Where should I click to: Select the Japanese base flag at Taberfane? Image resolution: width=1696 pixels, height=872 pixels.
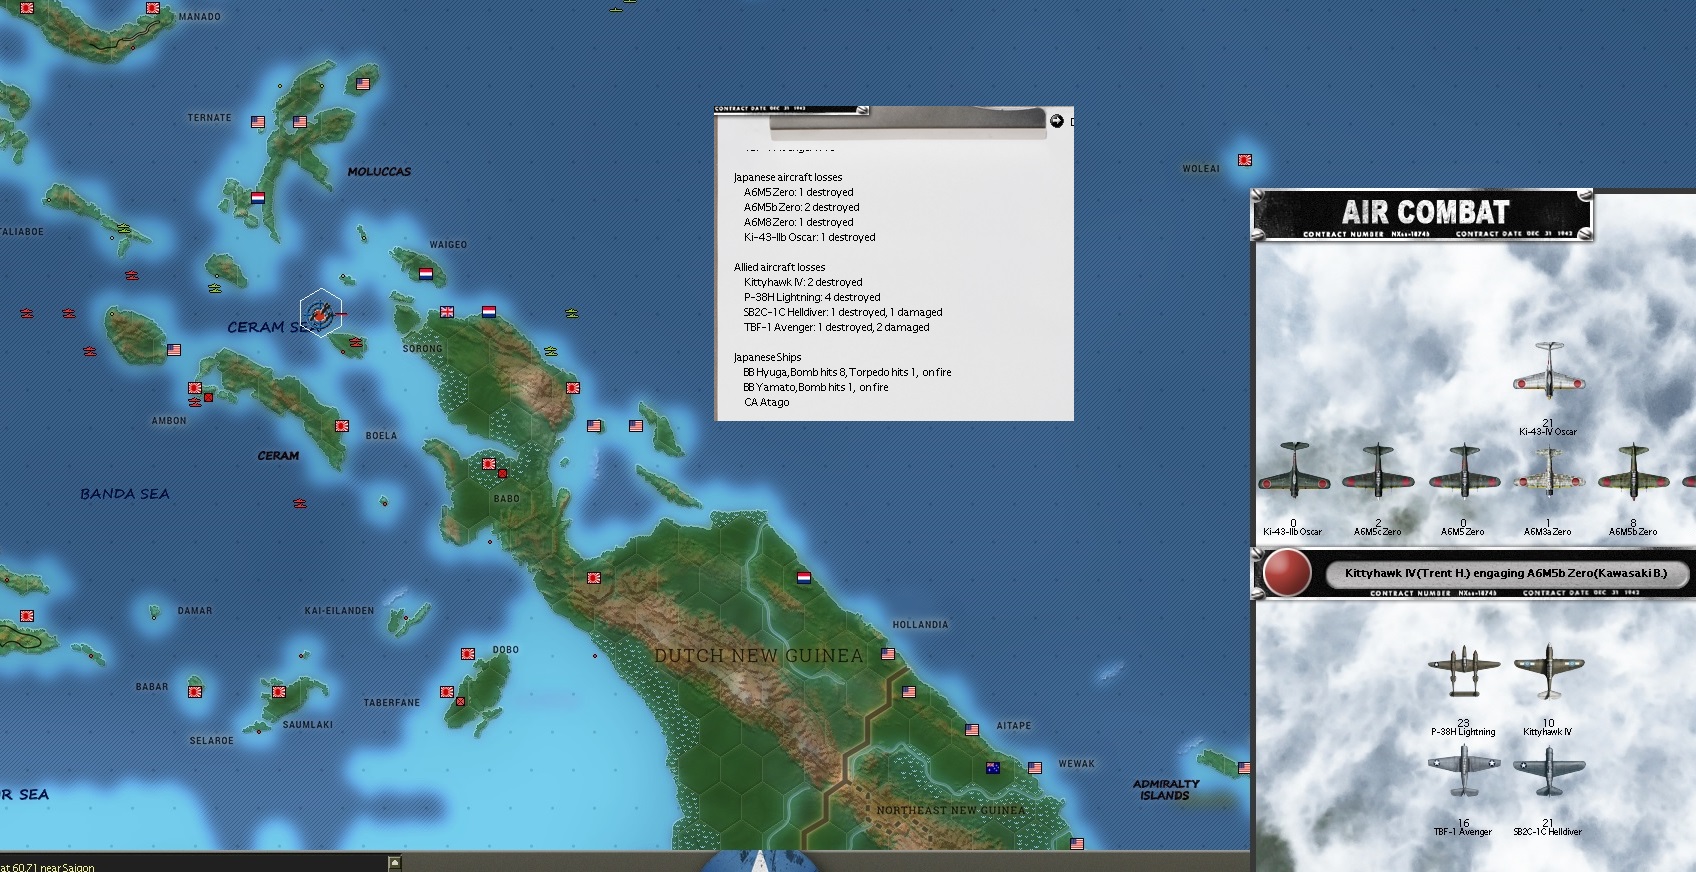[447, 692]
